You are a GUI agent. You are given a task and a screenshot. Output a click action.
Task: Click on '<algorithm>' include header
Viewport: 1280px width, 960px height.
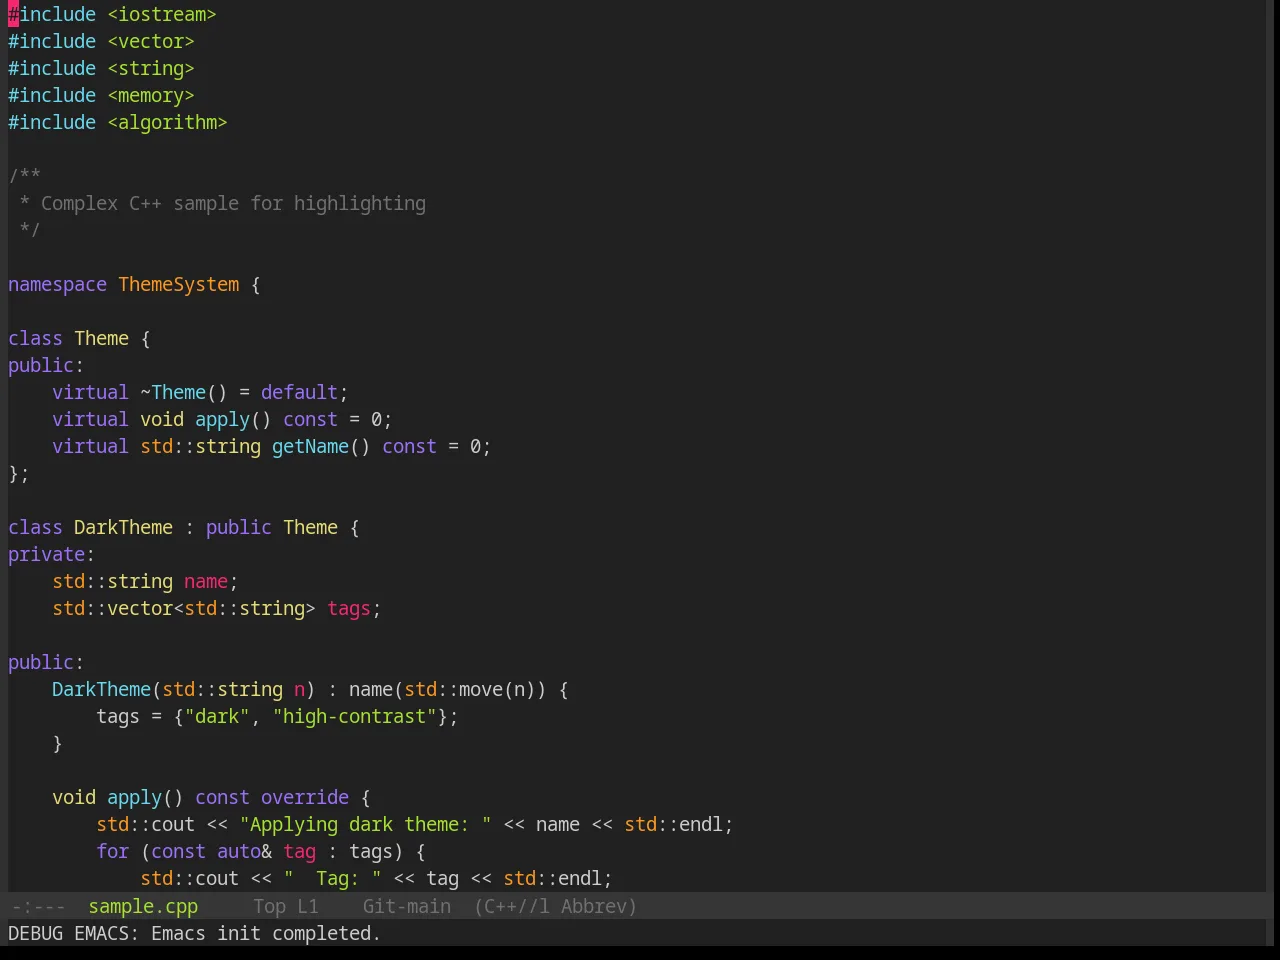pos(168,122)
